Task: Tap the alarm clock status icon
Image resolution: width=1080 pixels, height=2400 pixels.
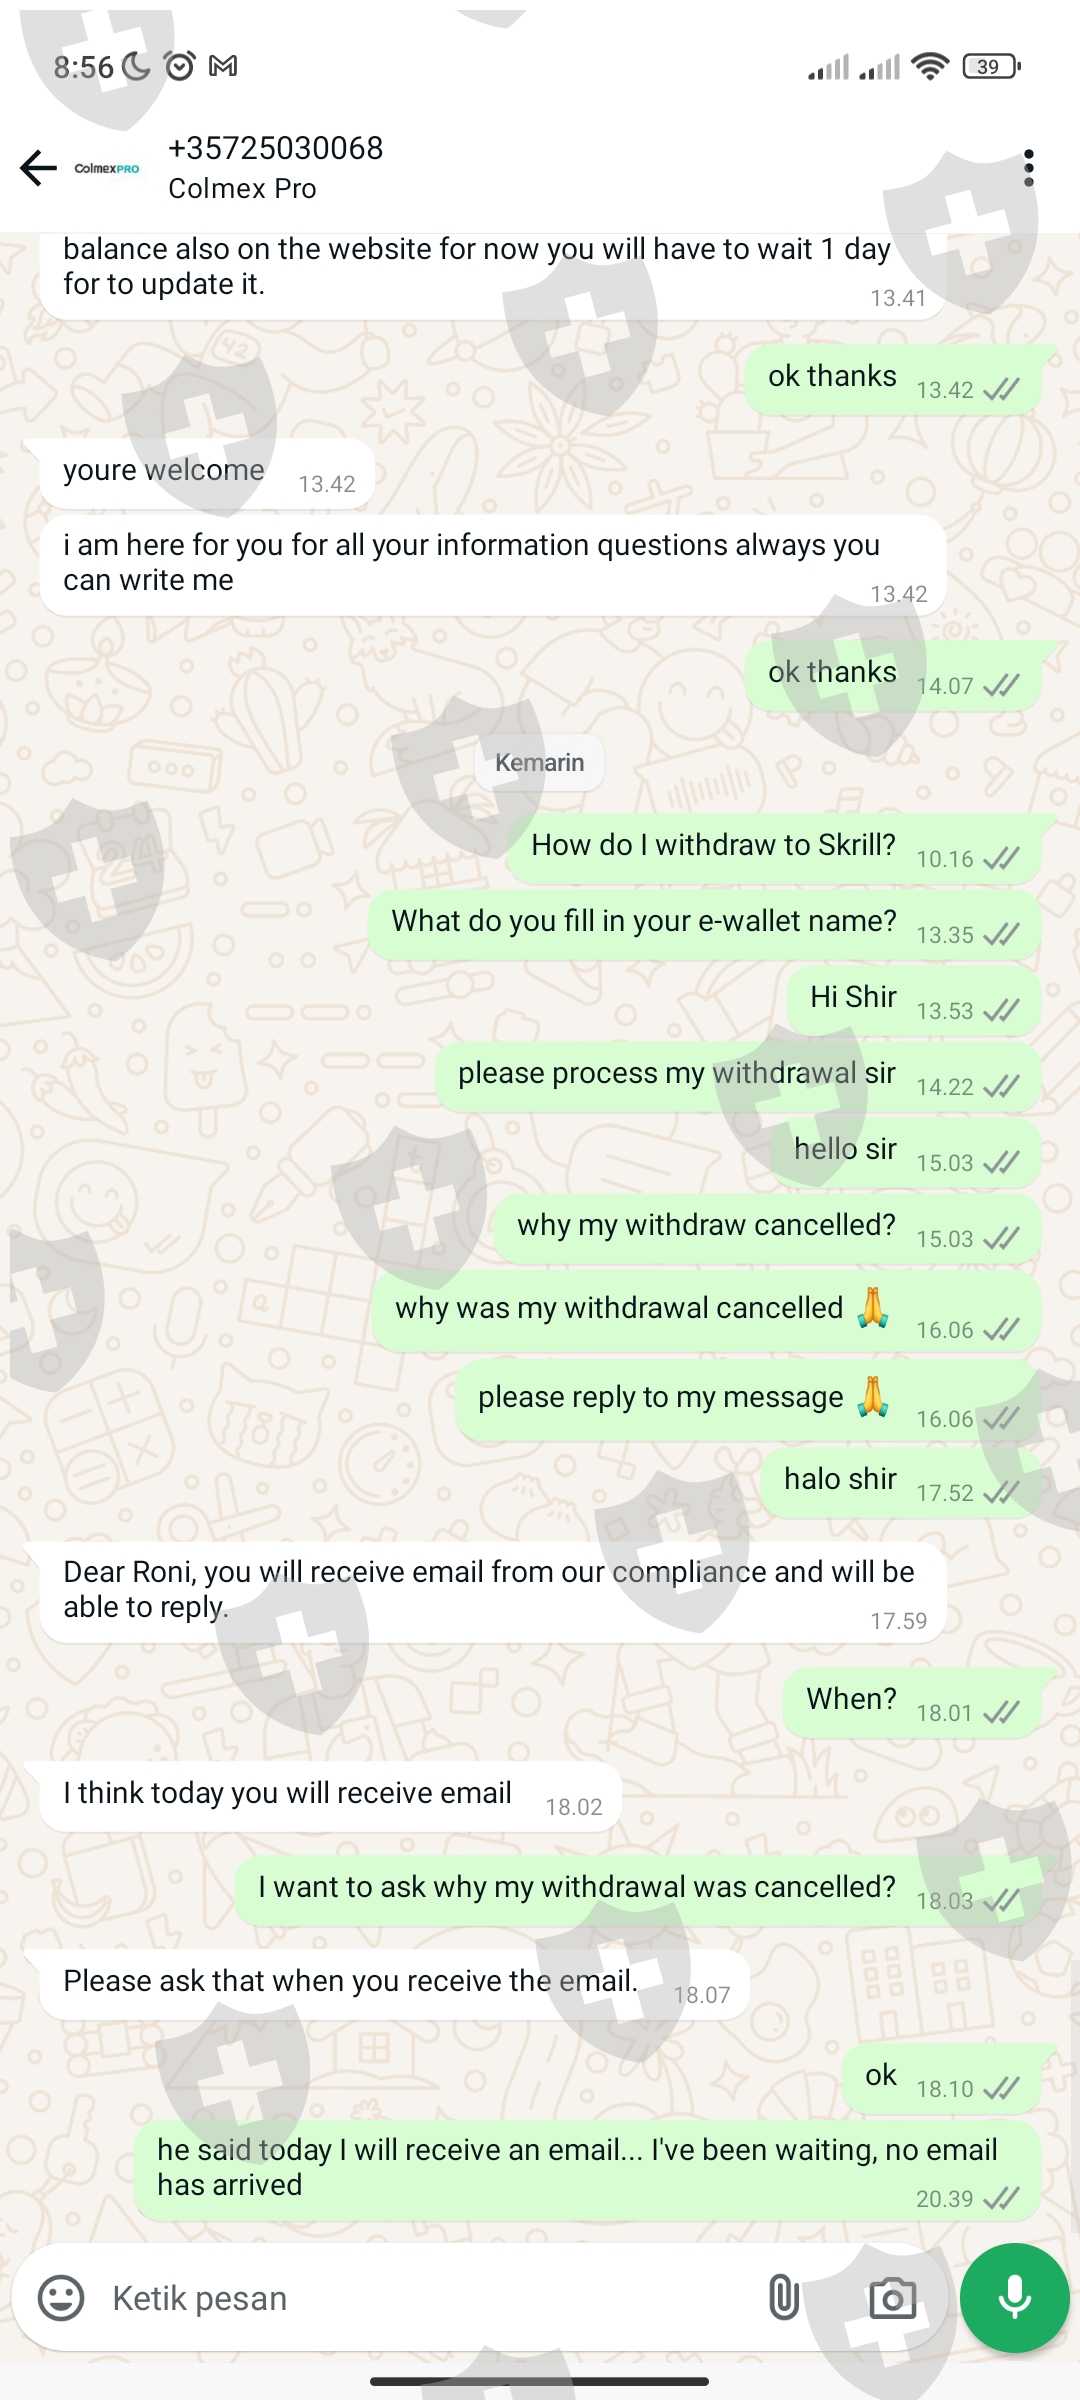Action: pyautogui.click(x=179, y=66)
